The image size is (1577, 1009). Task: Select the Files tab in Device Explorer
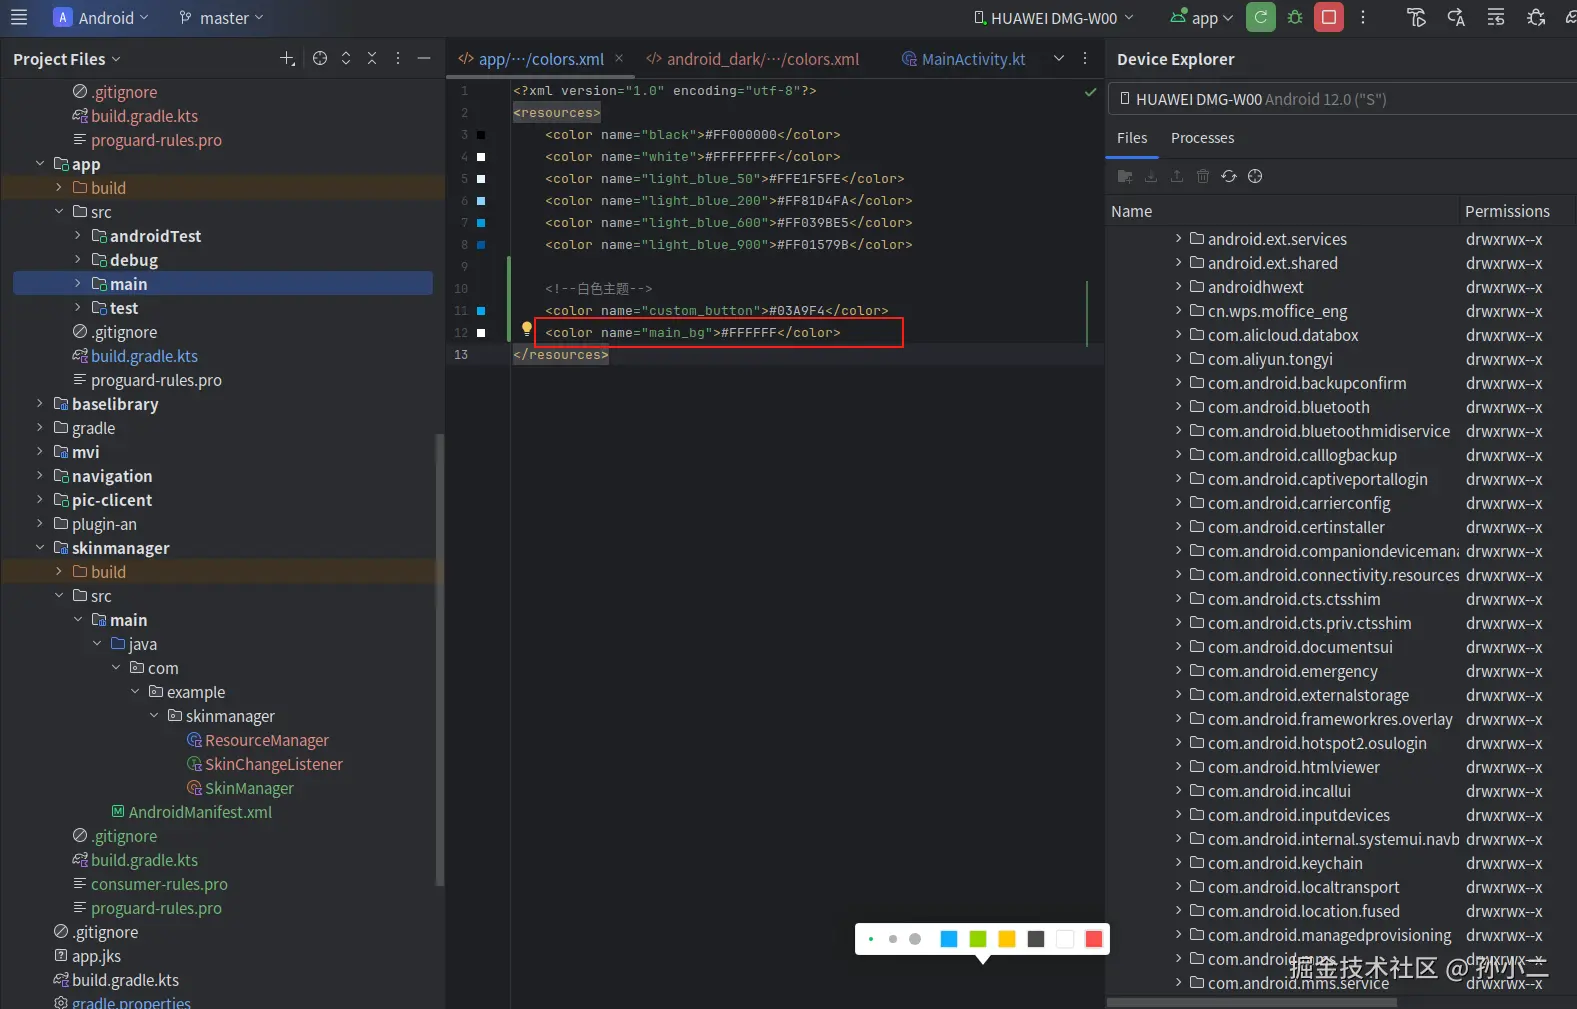click(1132, 138)
